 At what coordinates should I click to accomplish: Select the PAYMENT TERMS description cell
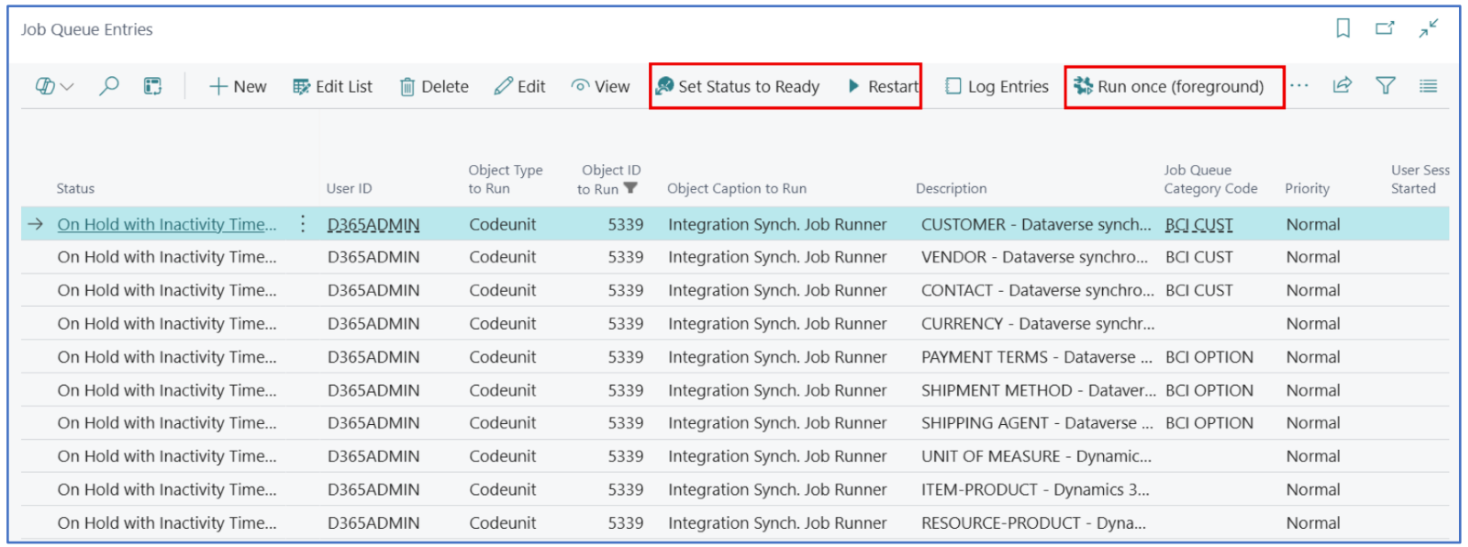[1038, 357]
